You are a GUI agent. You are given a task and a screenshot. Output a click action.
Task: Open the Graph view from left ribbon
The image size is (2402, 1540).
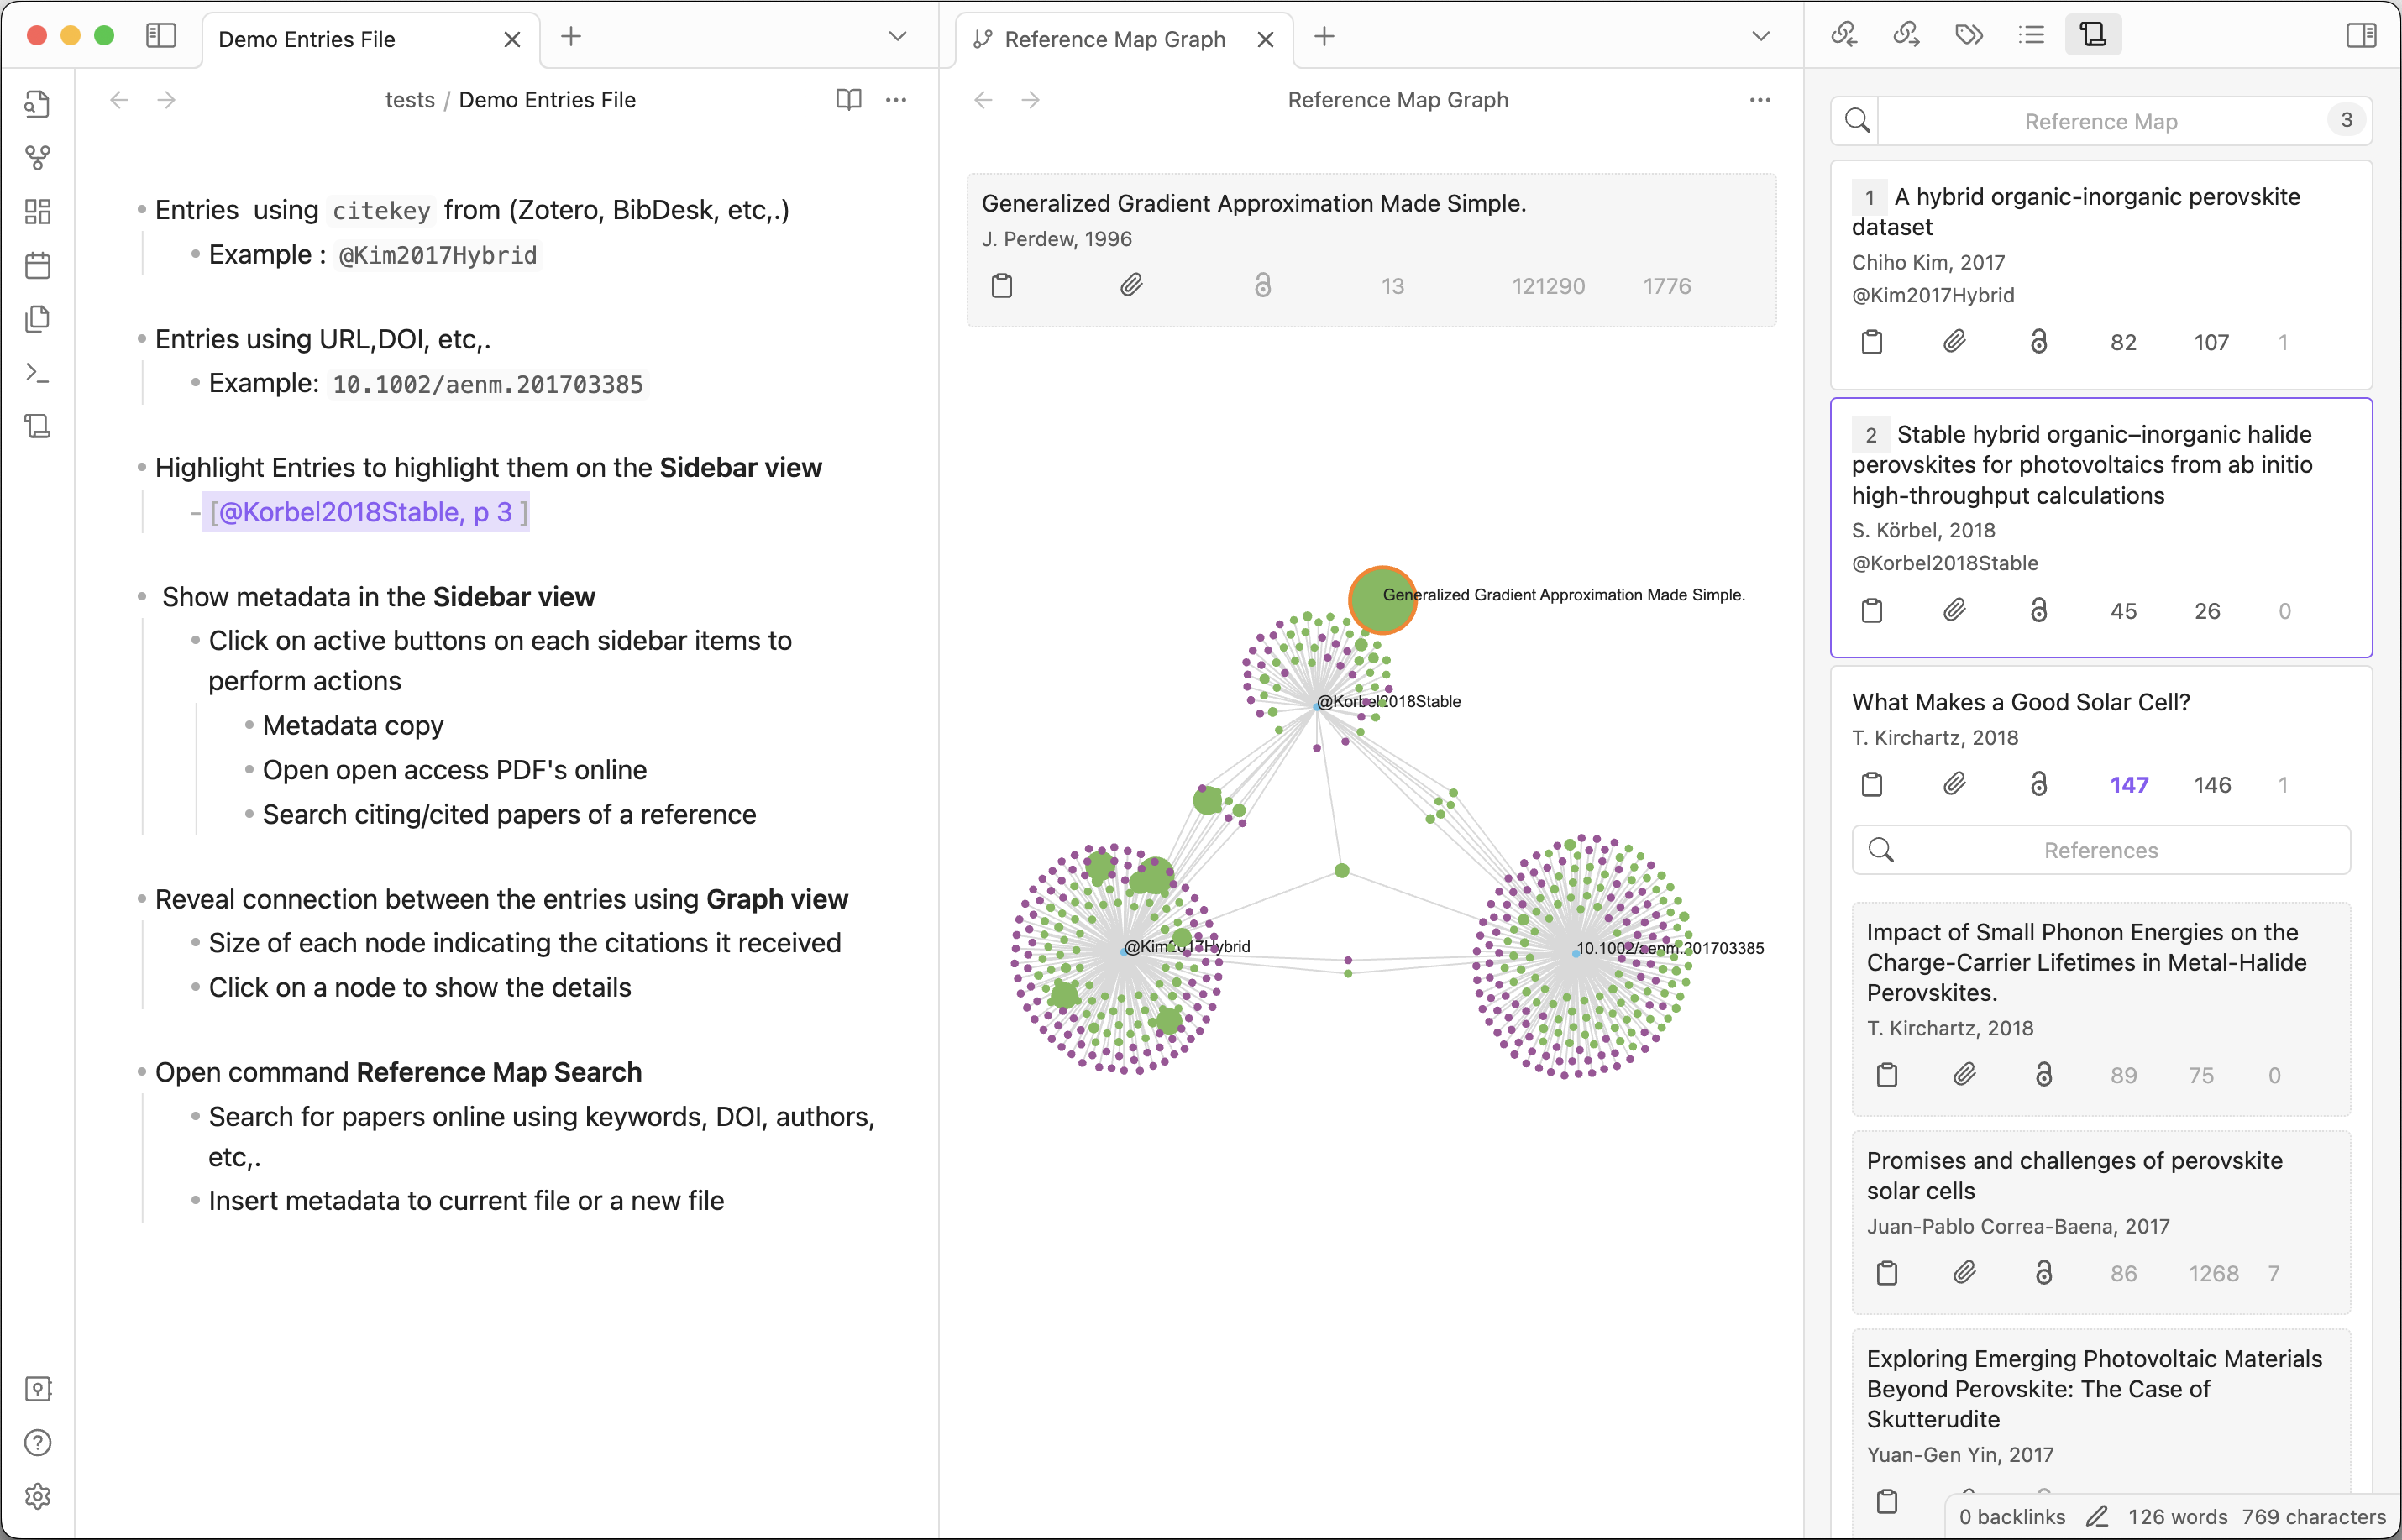coord(38,157)
